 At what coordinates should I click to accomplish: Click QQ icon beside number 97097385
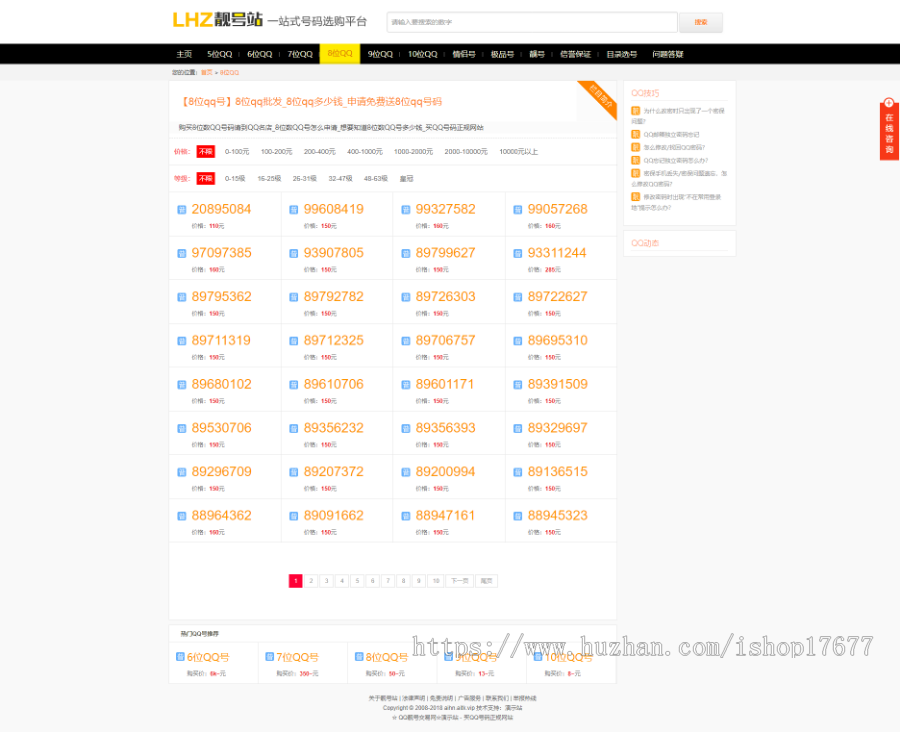click(x=181, y=253)
